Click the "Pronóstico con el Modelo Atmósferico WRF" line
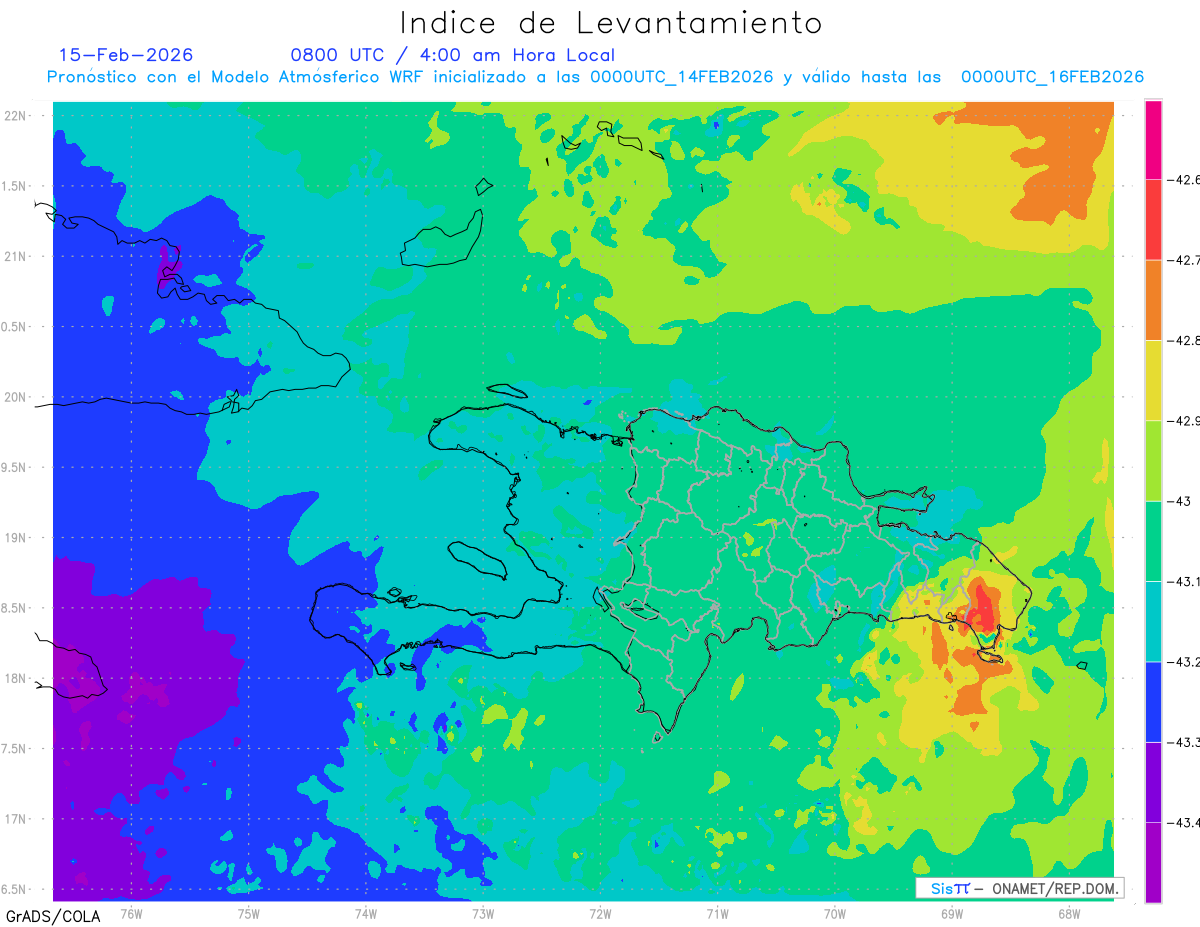The width and height of the screenshot is (1200, 927). point(595,77)
